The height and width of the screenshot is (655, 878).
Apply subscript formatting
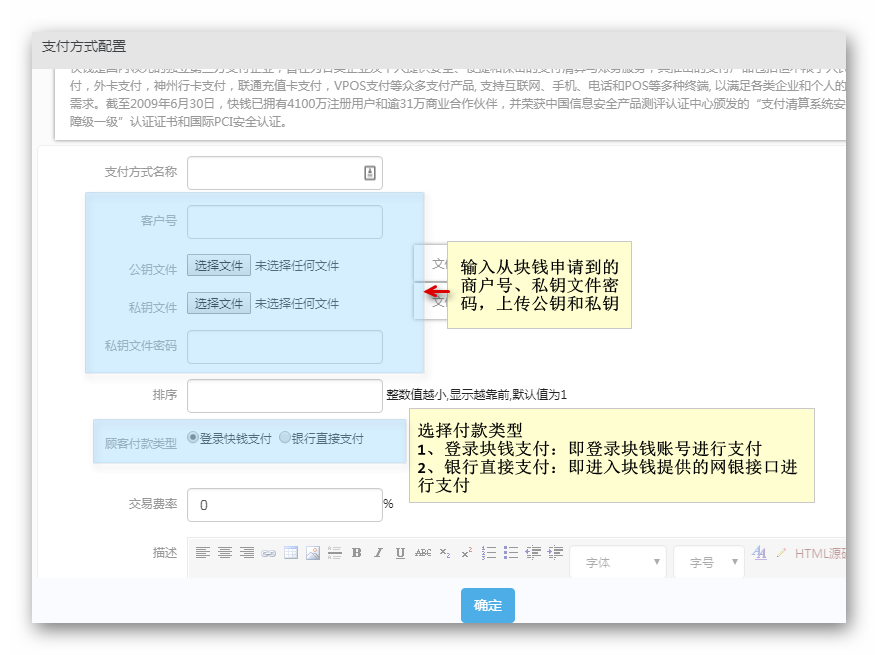coord(445,553)
